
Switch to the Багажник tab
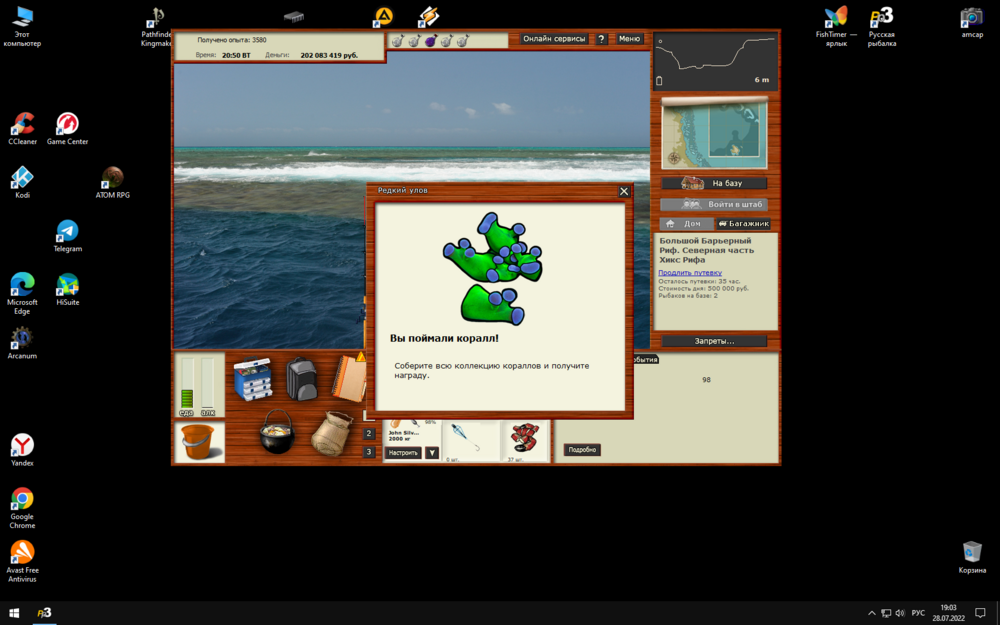click(x=742, y=224)
